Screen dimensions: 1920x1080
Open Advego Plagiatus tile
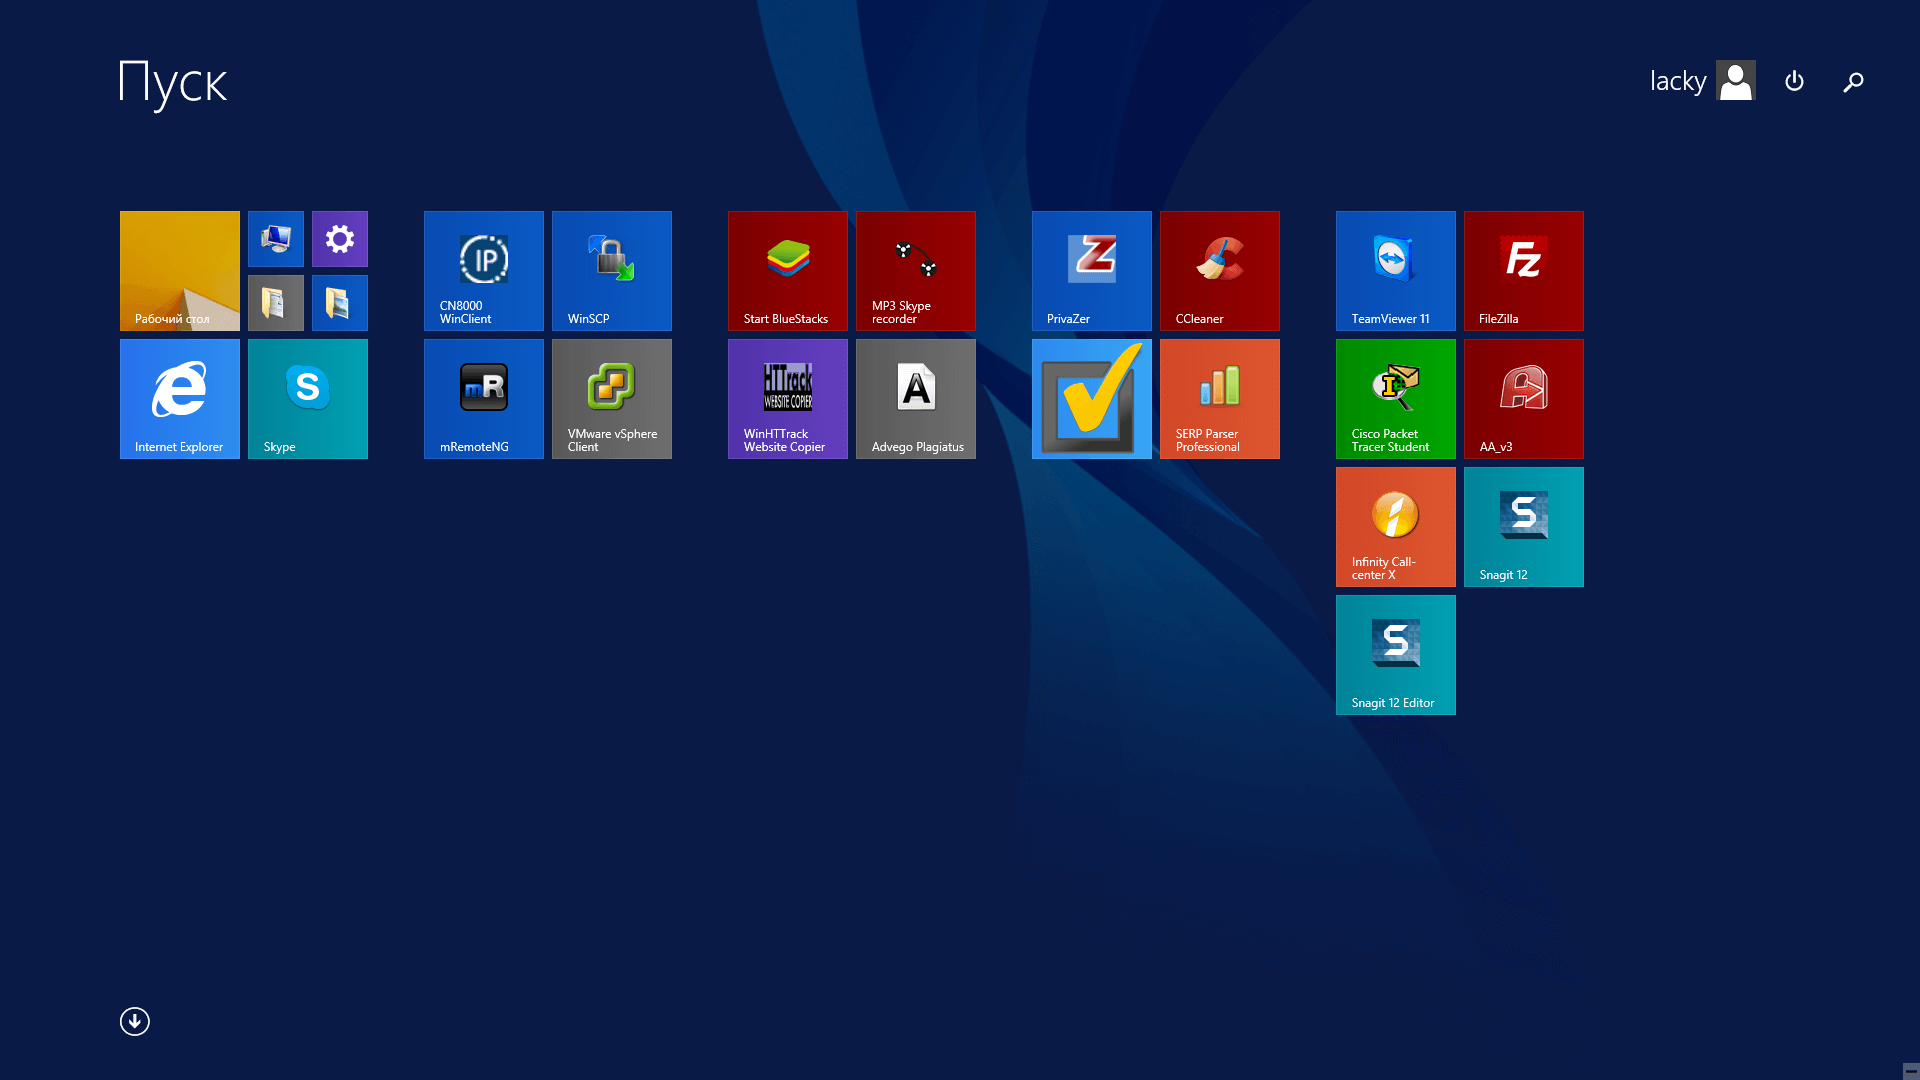pos(916,399)
